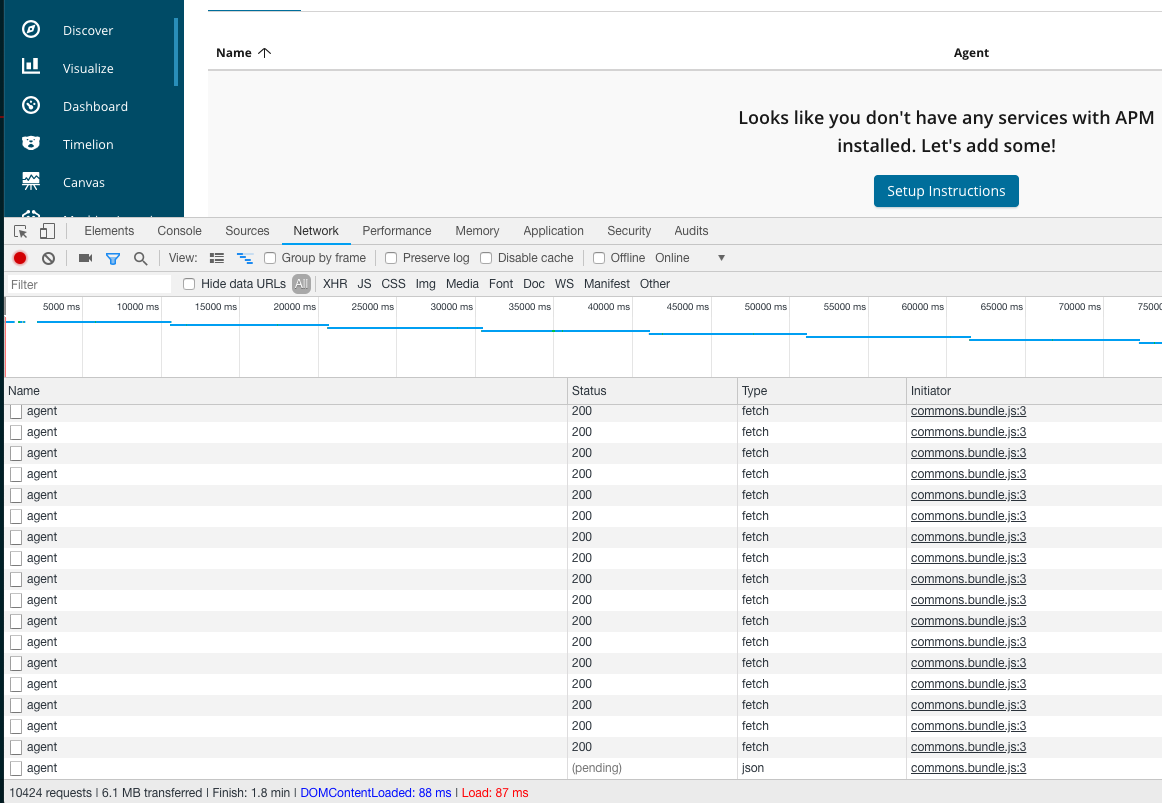
Task: Switch to large request rows view
Action: (217, 258)
